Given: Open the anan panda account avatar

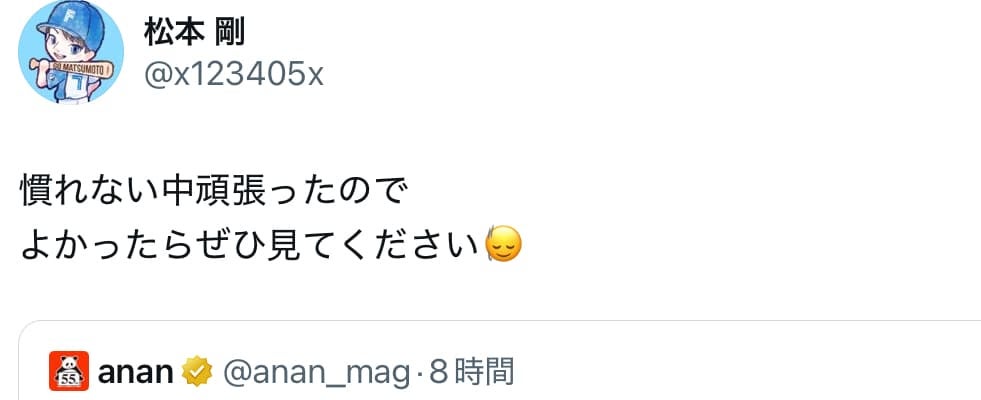Looking at the screenshot, I should click(x=69, y=371).
